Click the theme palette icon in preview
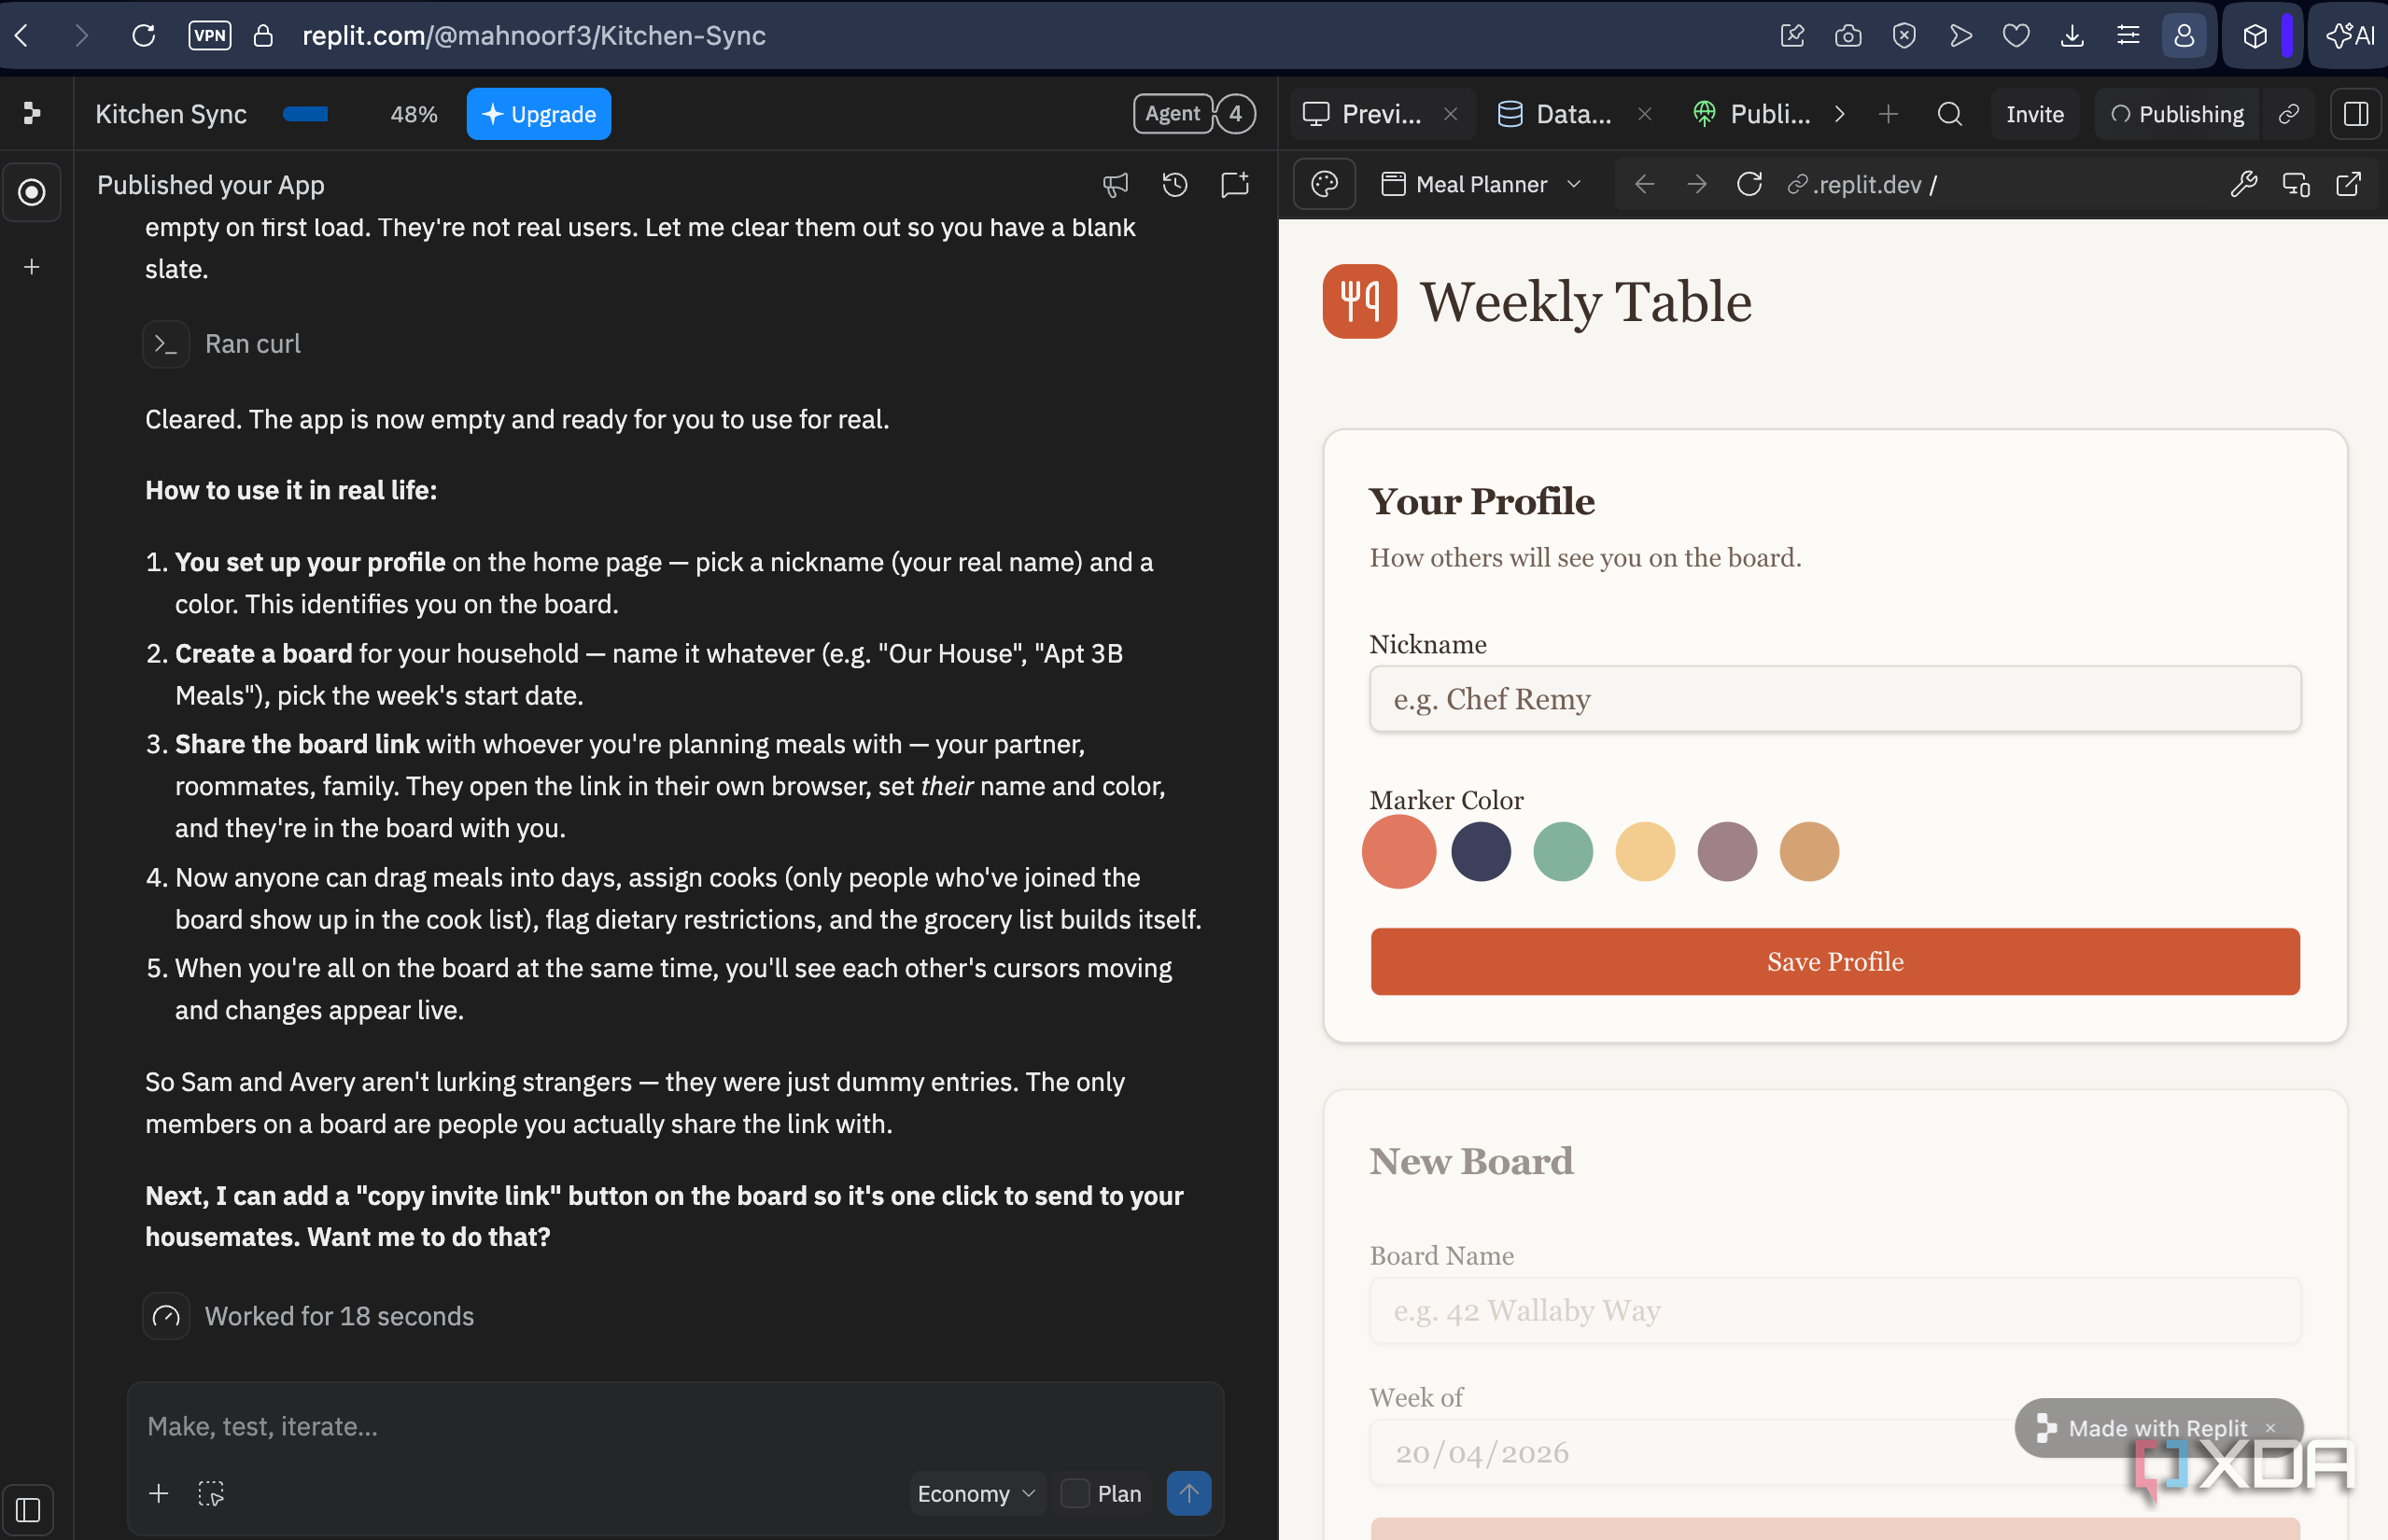This screenshot has height=1540, width=2388. (1324, 185)
